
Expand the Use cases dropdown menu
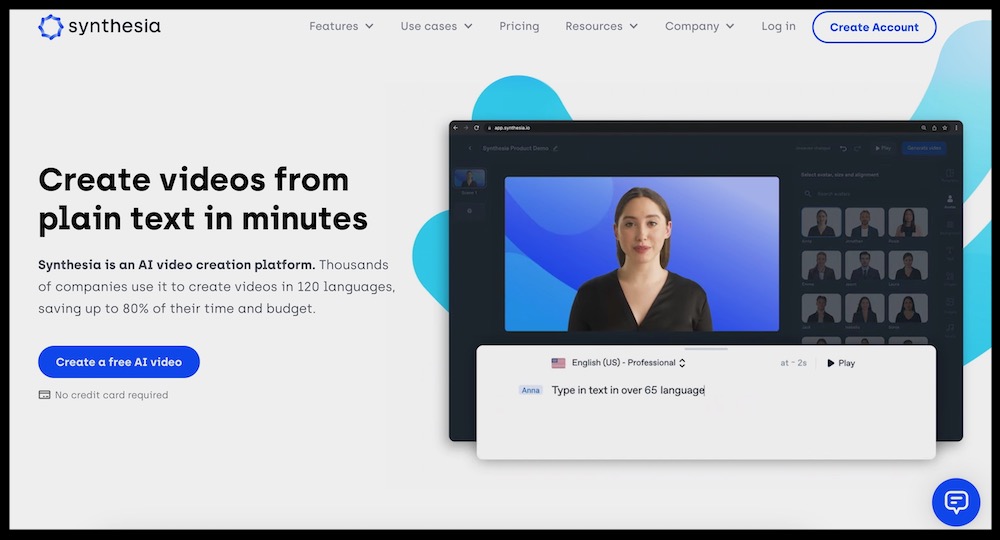point(436,26)
